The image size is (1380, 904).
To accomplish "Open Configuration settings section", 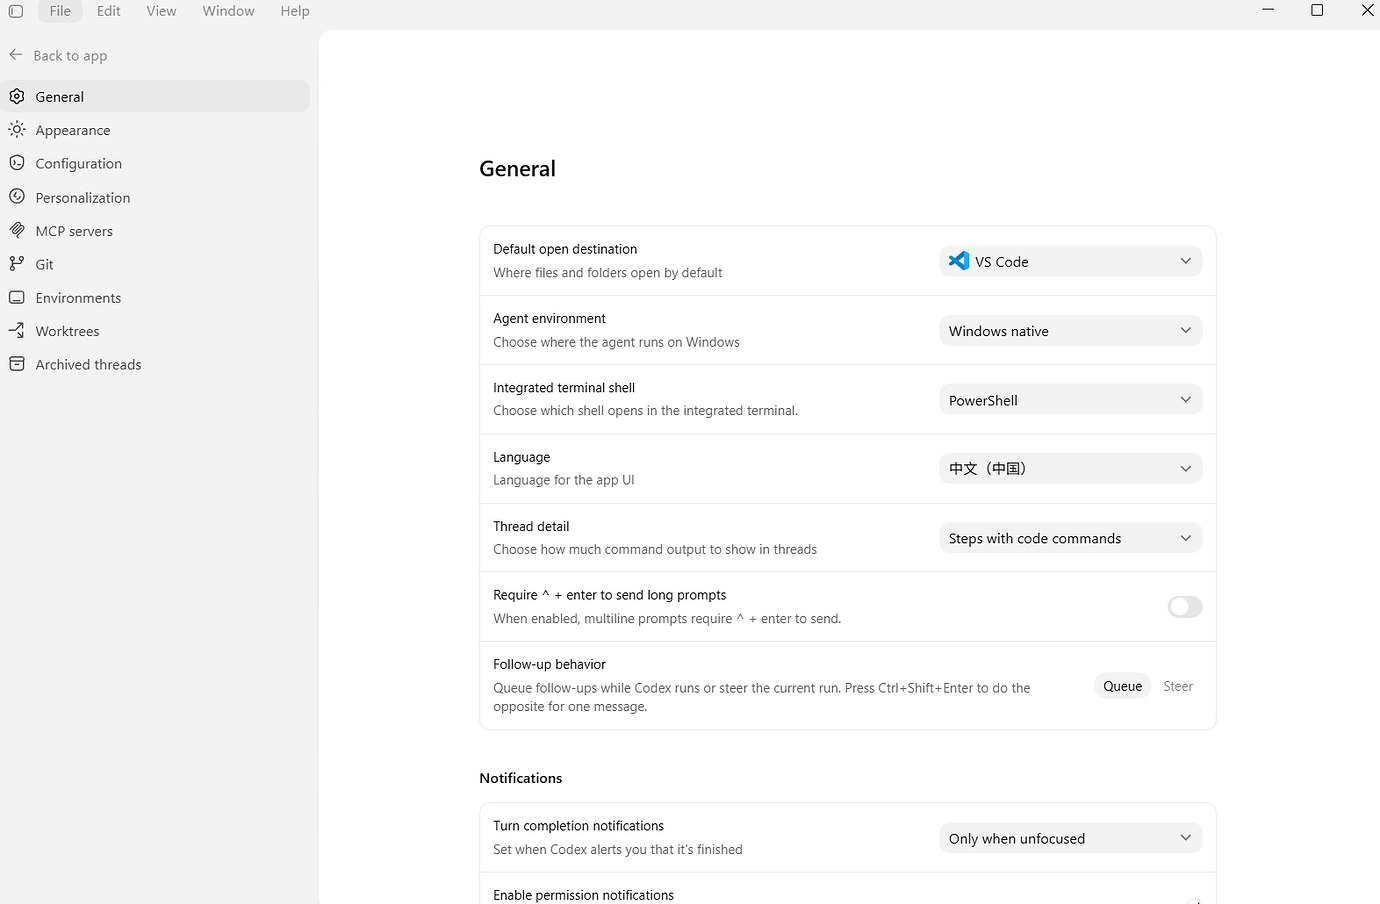I will pyautogui.click(x=155, y=163).
